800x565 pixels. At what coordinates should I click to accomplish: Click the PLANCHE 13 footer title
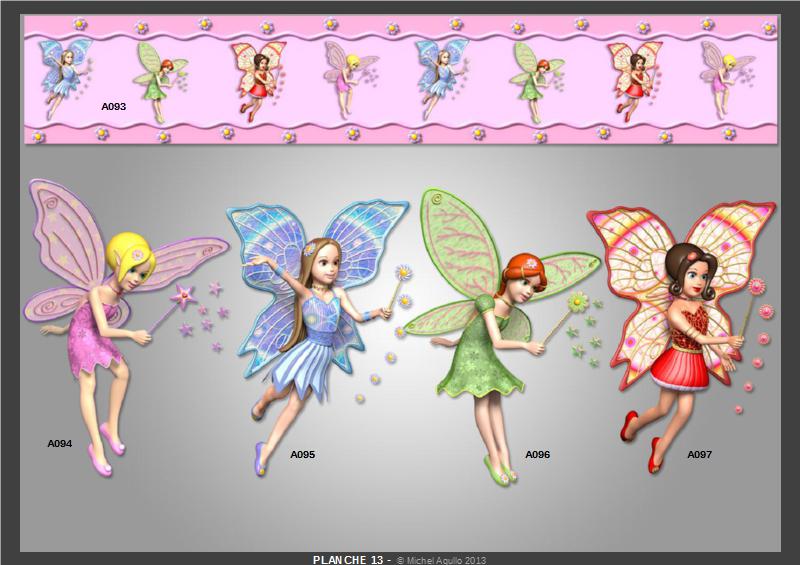(348, 560)
